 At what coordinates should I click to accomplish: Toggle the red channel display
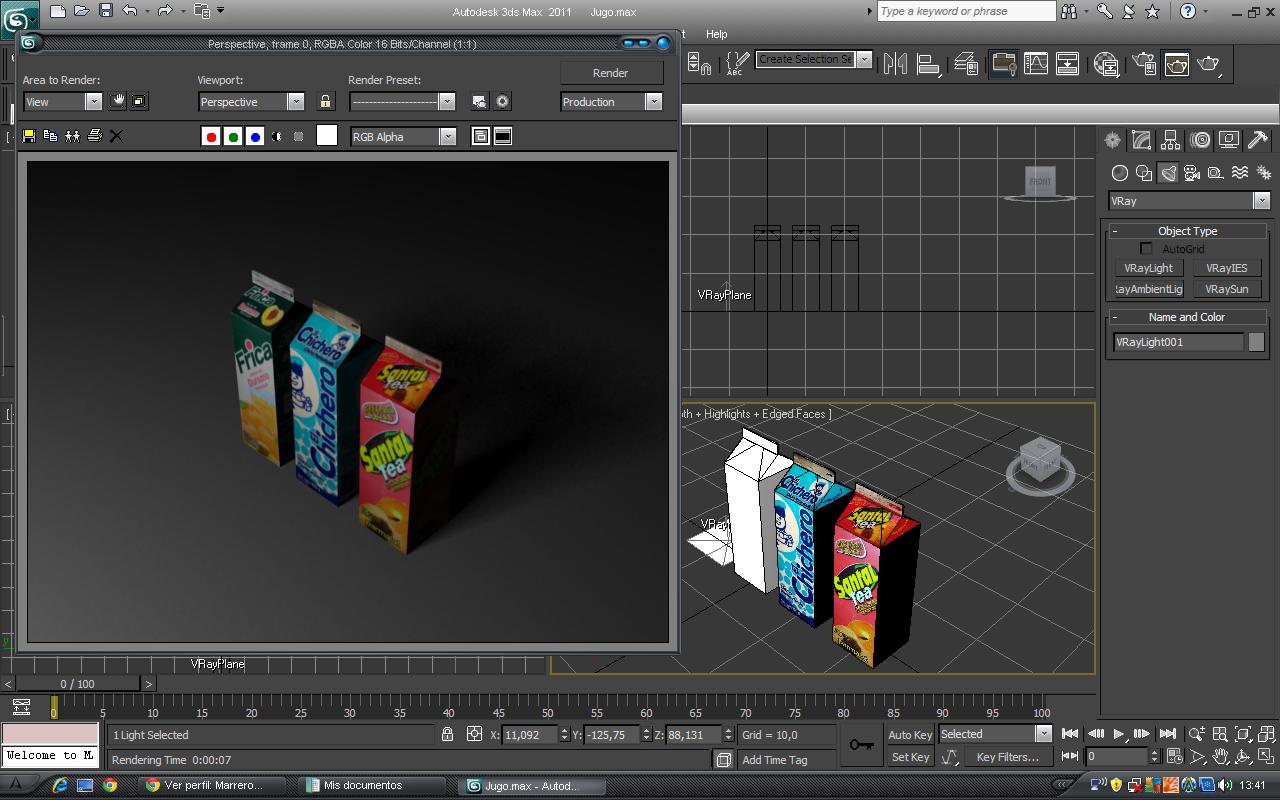211,136
